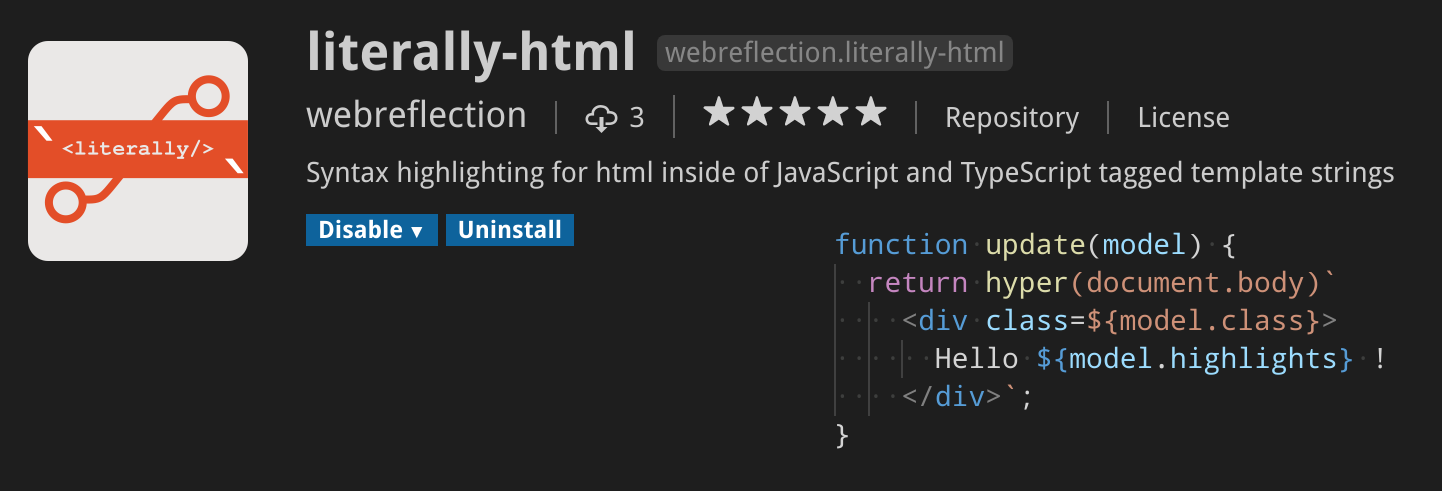Click the install count number 3
The height and width of the screenshot is (491, 1442).
coord(637,118)
